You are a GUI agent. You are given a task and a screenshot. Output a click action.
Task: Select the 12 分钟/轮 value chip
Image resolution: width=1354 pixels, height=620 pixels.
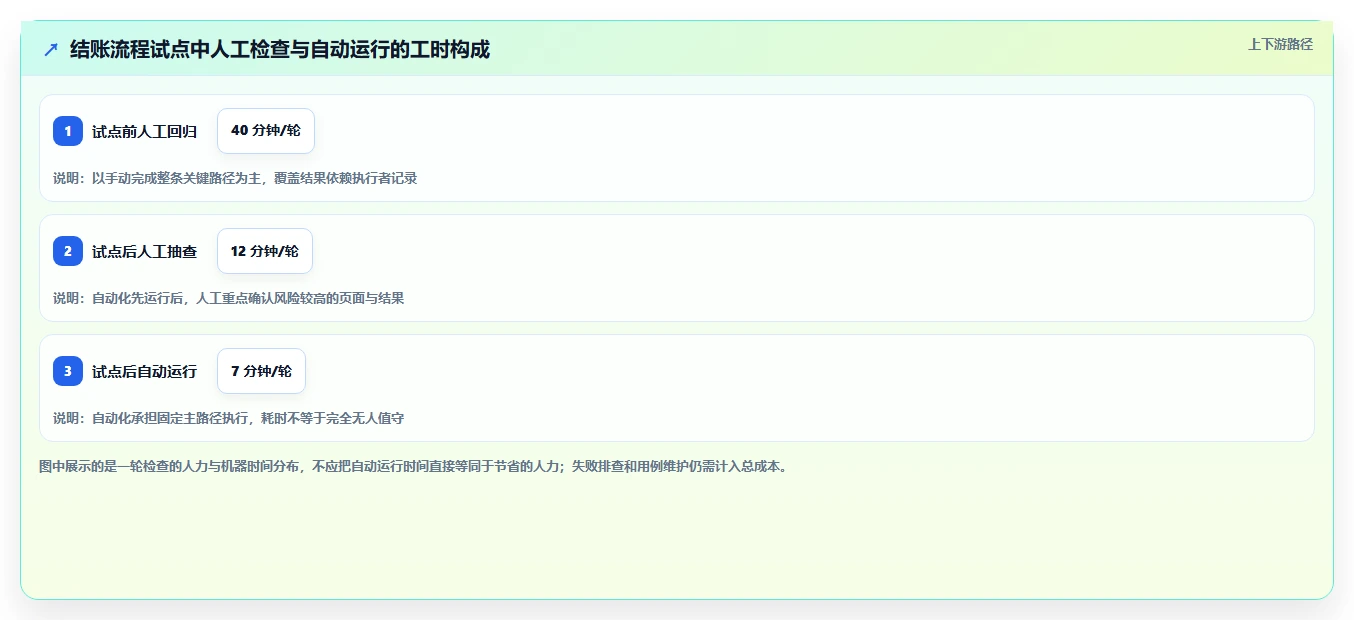pos(265,251)
